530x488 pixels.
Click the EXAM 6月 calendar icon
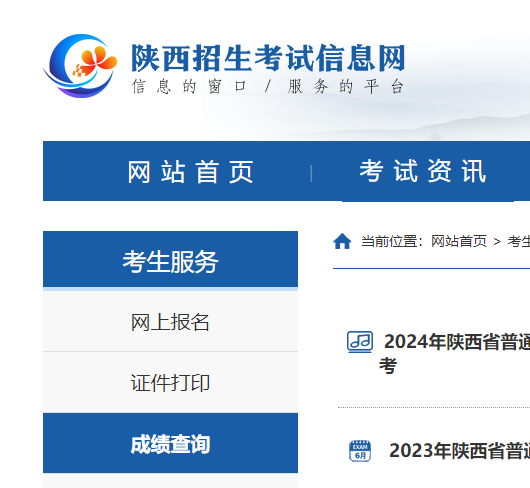(x=360, y=451)
